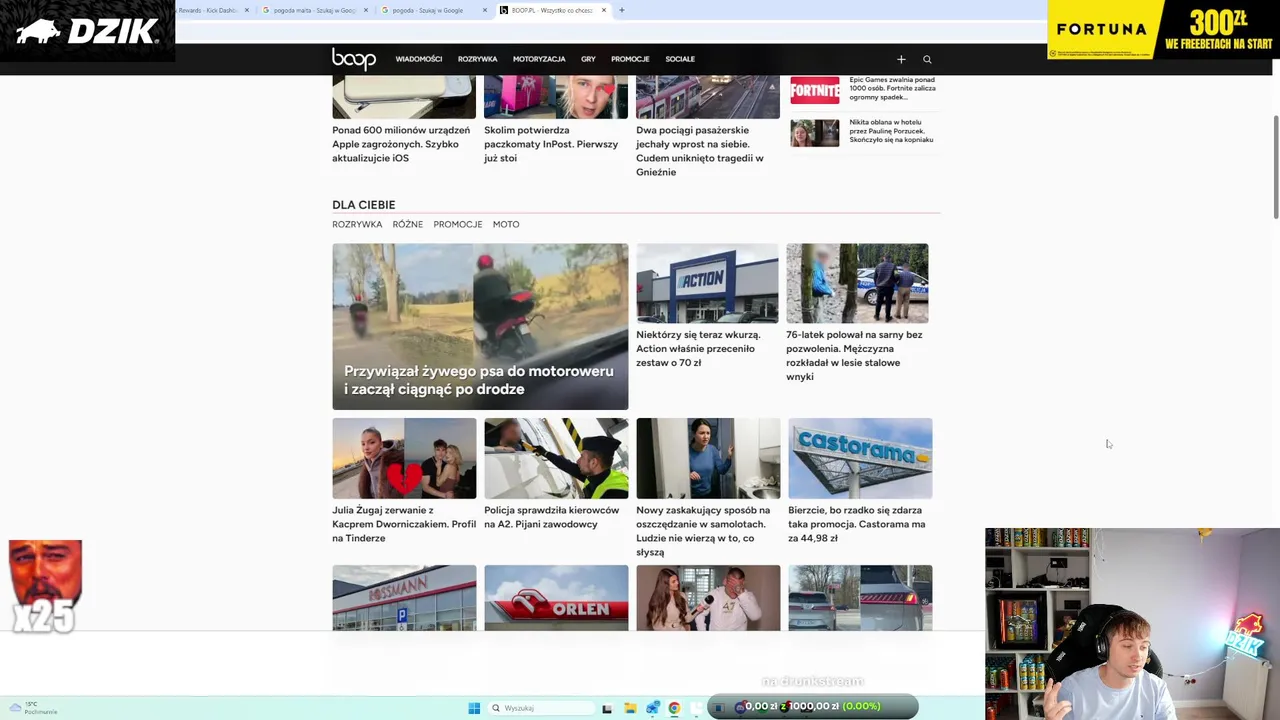
Task: Click Julia Żugaj couple thumbnail
Action: coord(404,458)
